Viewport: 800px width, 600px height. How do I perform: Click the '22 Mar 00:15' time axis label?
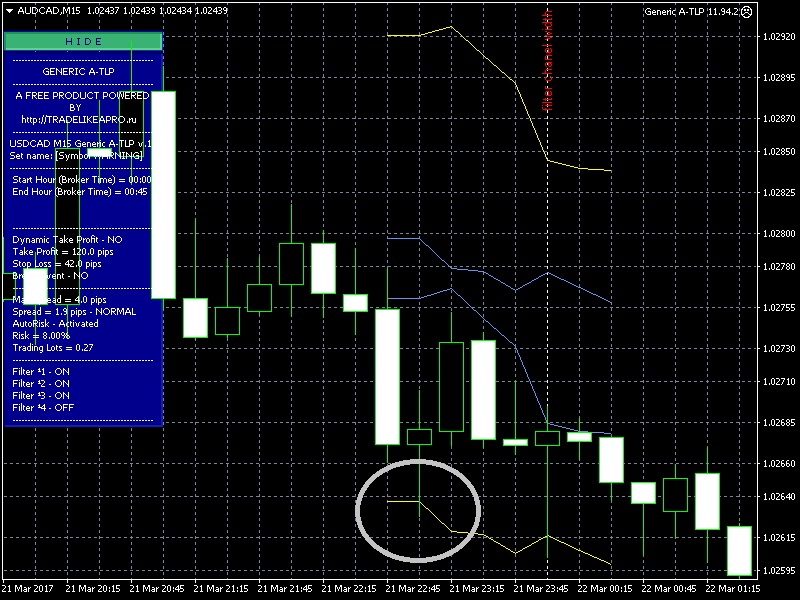click(x=605, y=588)
